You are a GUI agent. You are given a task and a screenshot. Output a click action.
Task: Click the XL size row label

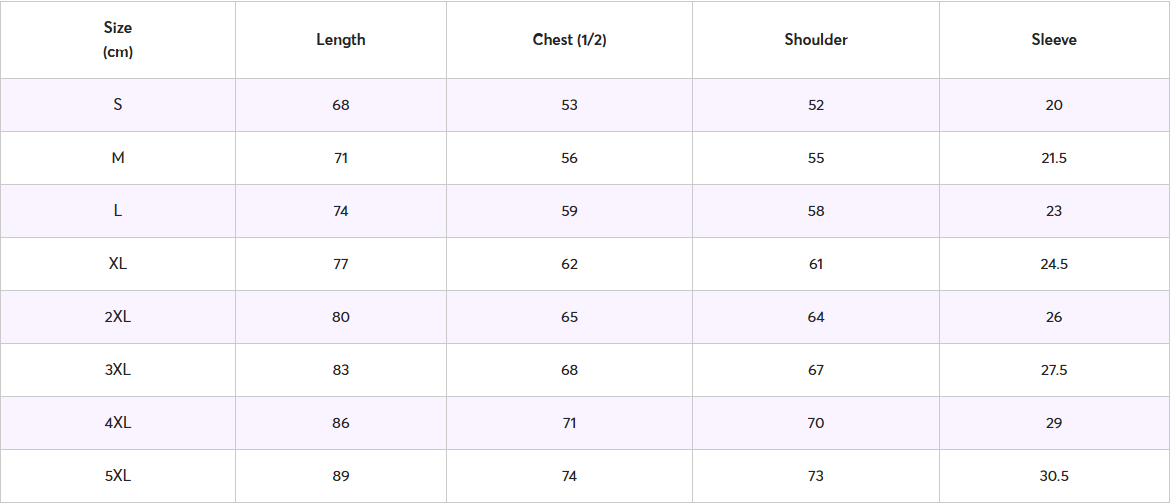point(118,264)
